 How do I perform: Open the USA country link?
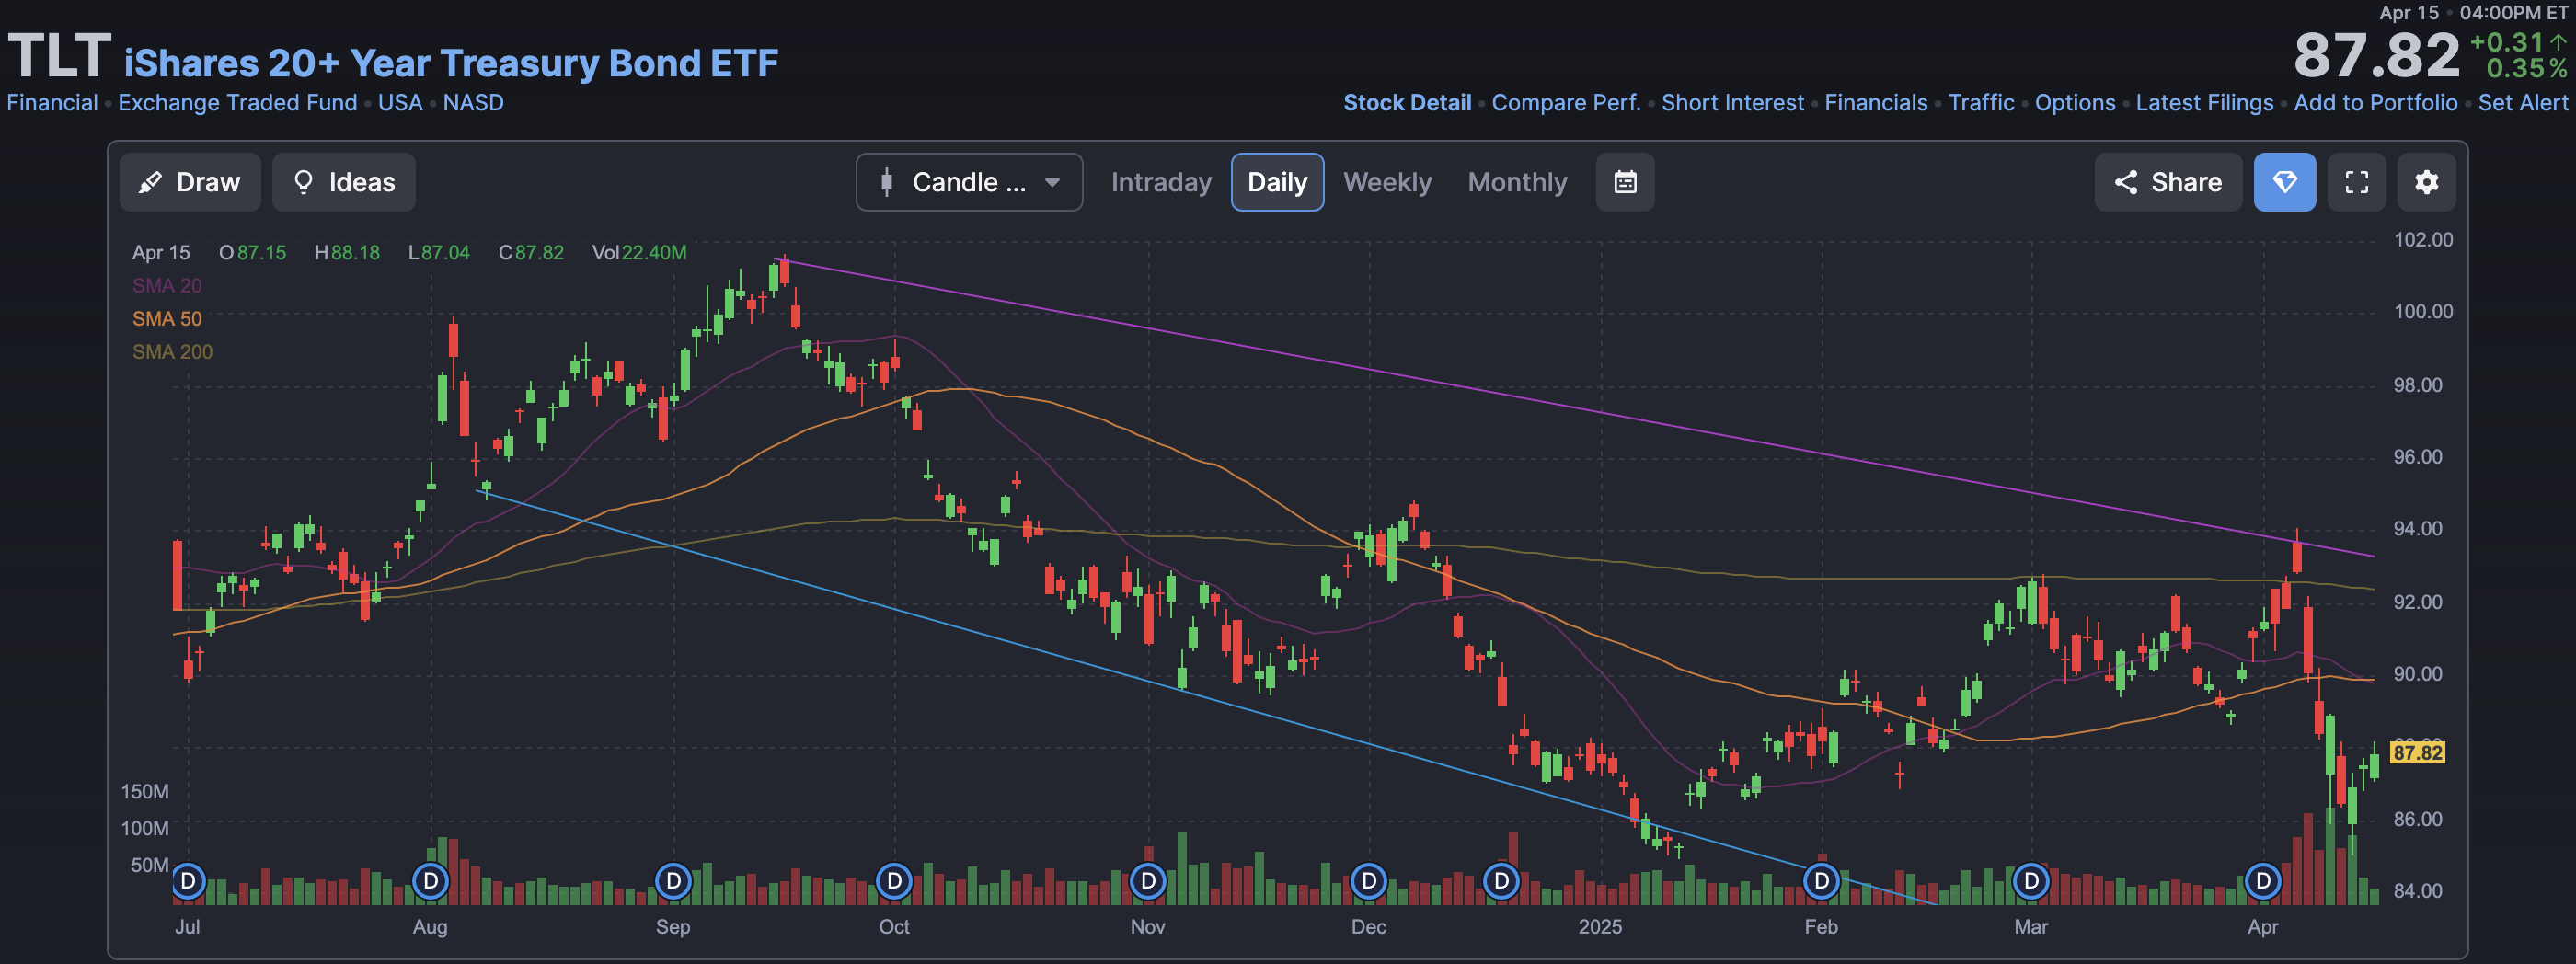coord(400,103)
